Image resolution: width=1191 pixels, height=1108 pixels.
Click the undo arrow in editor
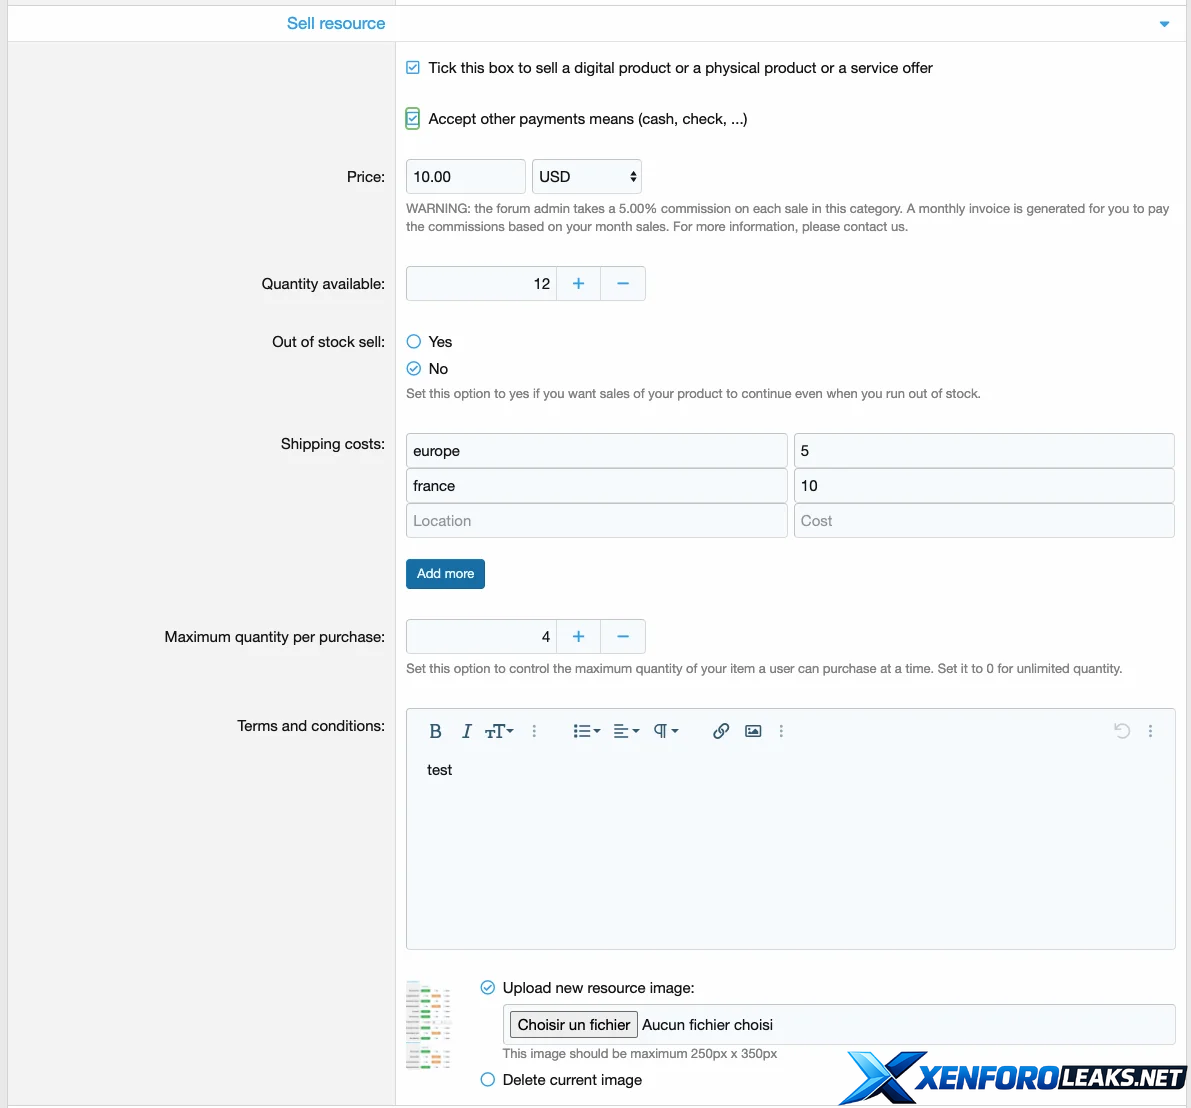[1122, 731]
